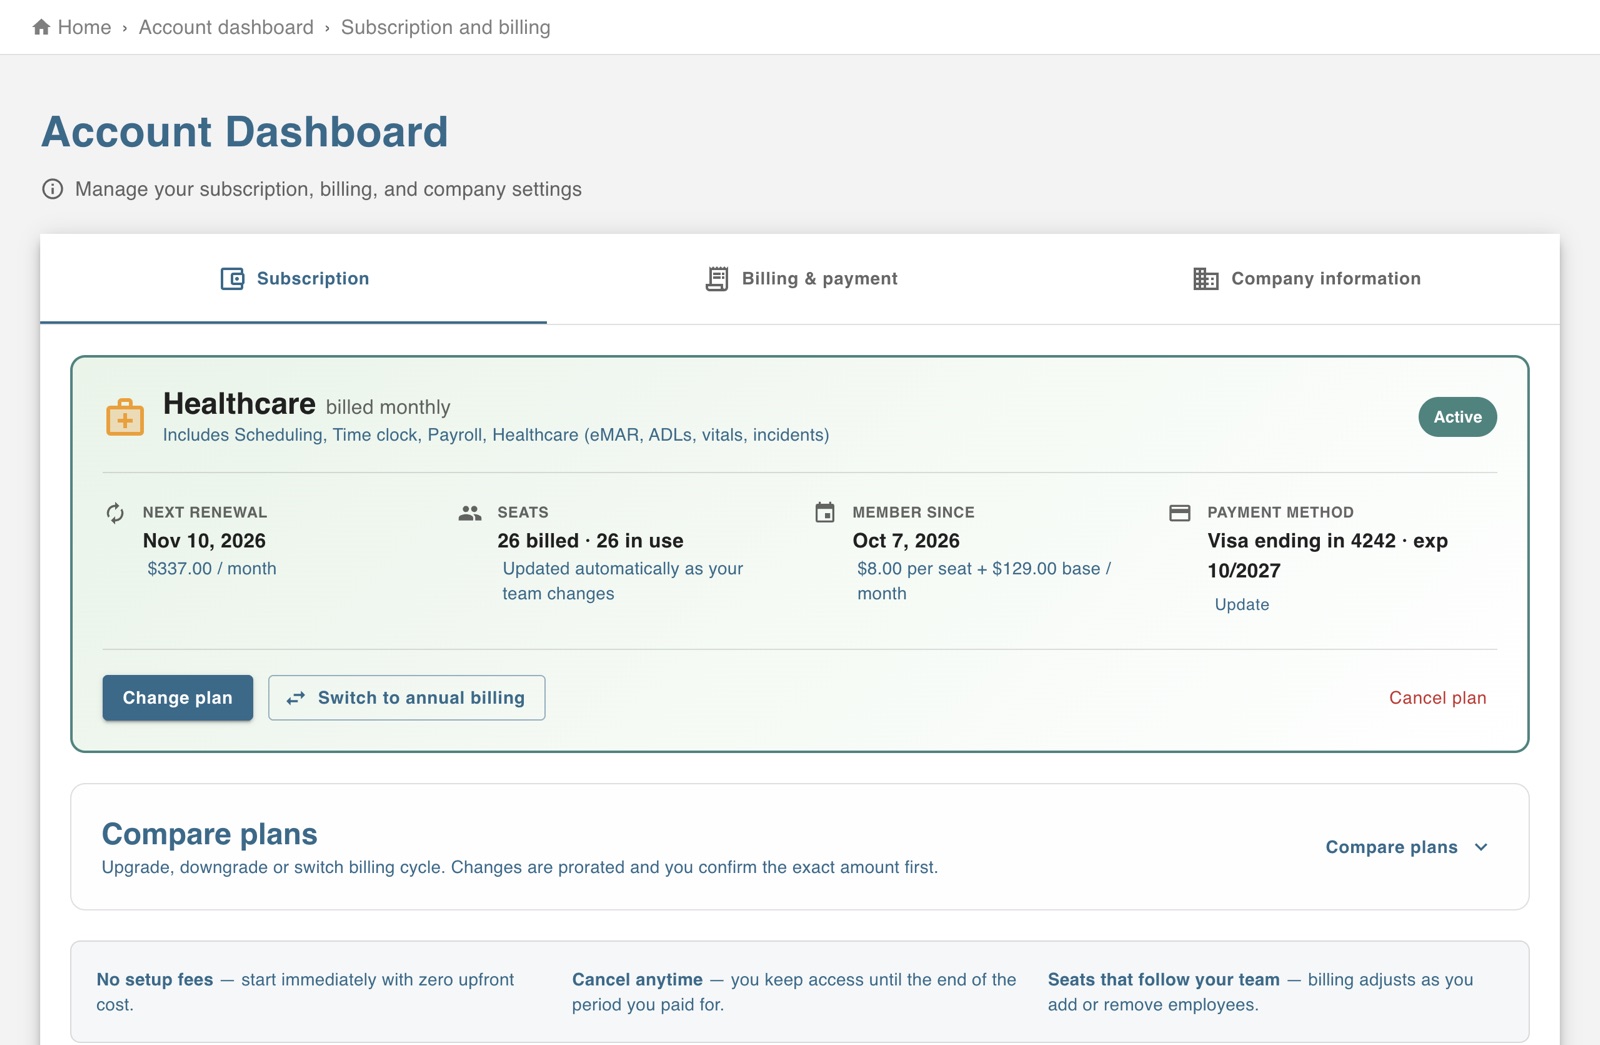The height and width of the screenshot is (1045, 1600).
Task: Click the No setup fees text
Action: tap(155, 980)
